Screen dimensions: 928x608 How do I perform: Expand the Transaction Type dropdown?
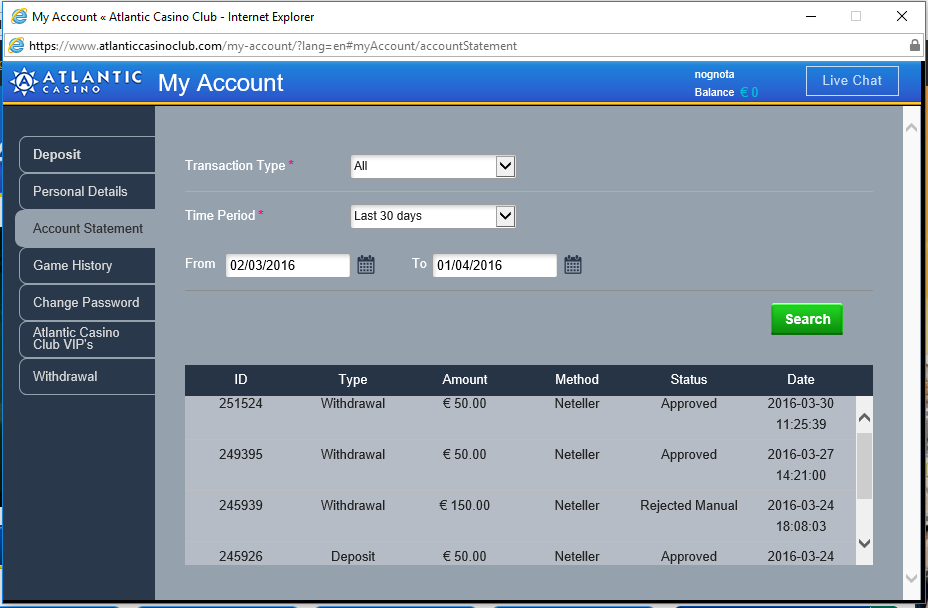(x=505, y=166)
